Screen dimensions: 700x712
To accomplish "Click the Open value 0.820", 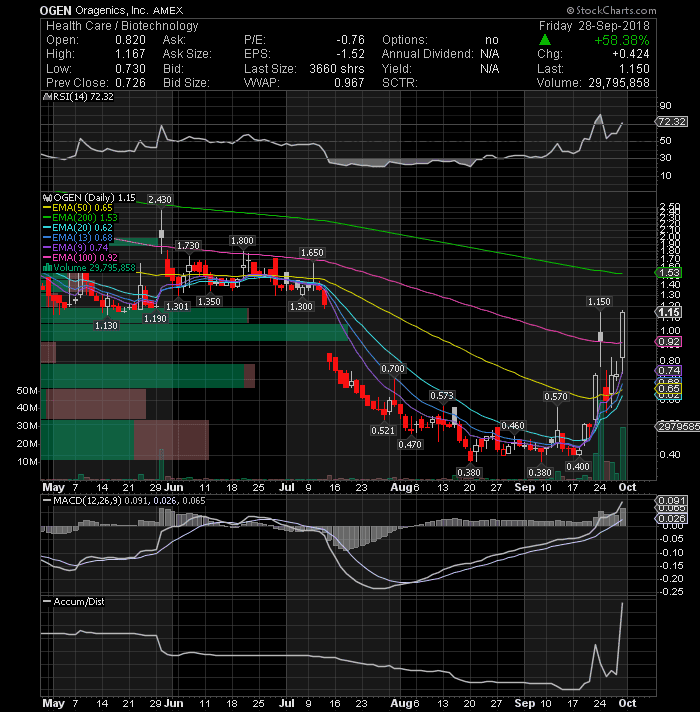I will point(130,40).
